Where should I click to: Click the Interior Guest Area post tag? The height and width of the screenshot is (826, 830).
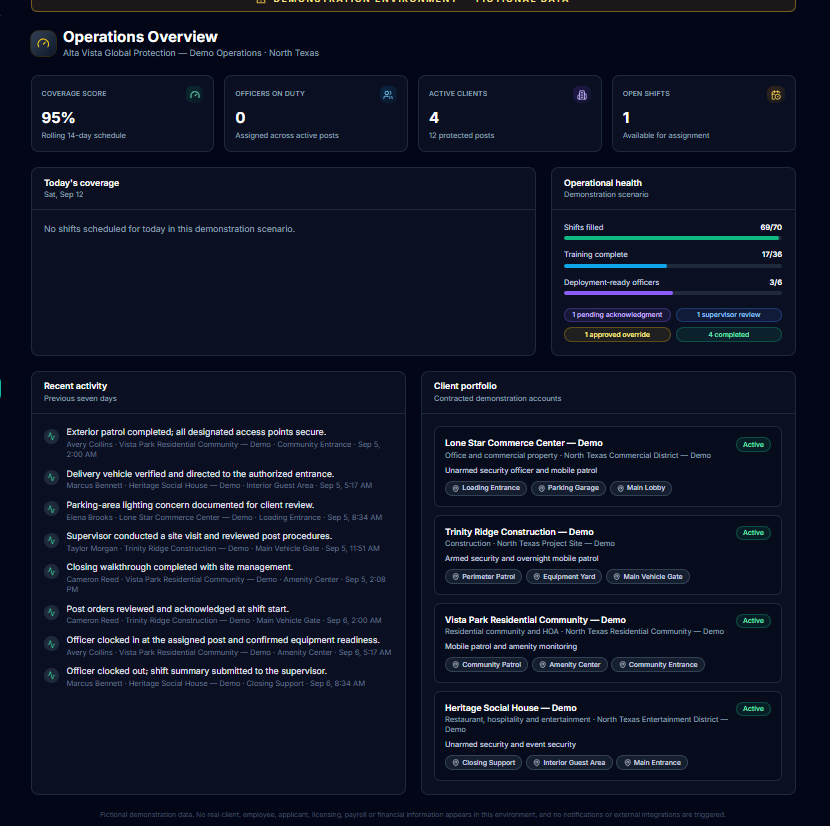coord(569,762)
